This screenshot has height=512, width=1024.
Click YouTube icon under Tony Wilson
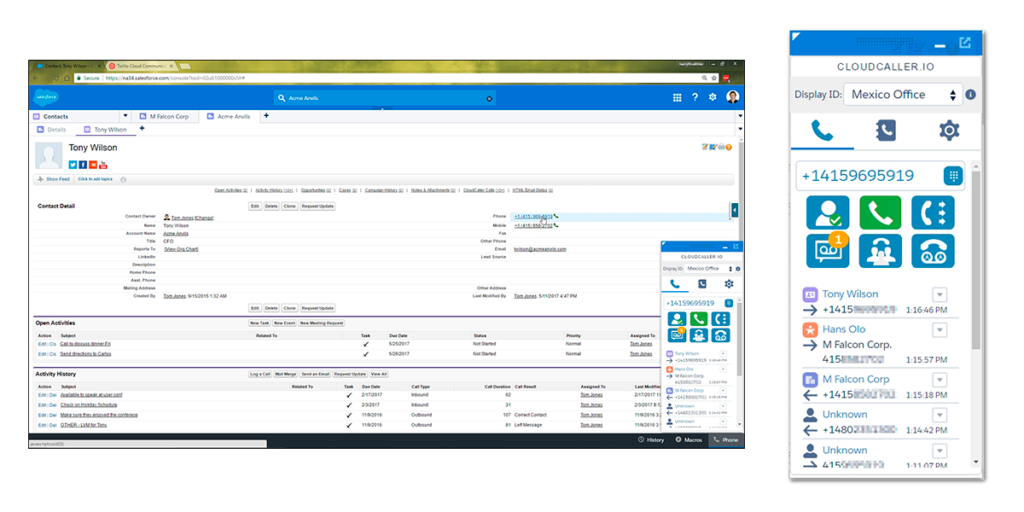tap(103, 165)
